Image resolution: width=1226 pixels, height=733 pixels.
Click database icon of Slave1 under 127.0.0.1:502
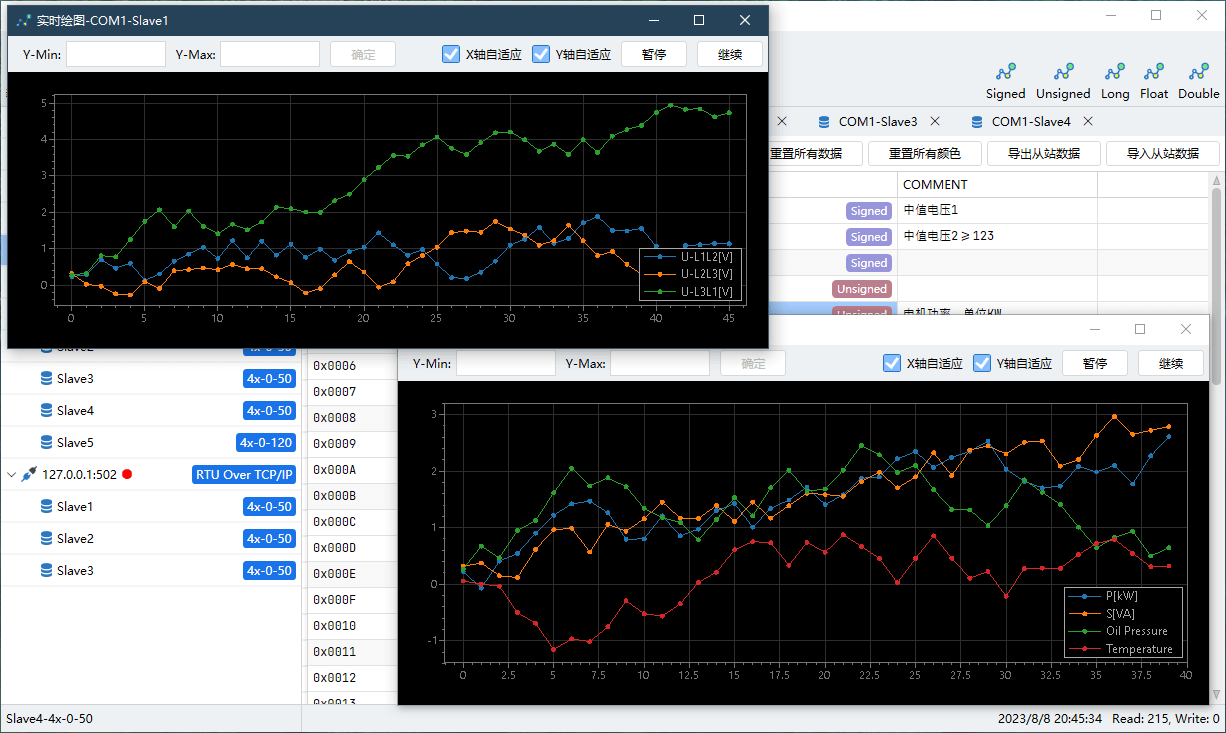[46, 507]
